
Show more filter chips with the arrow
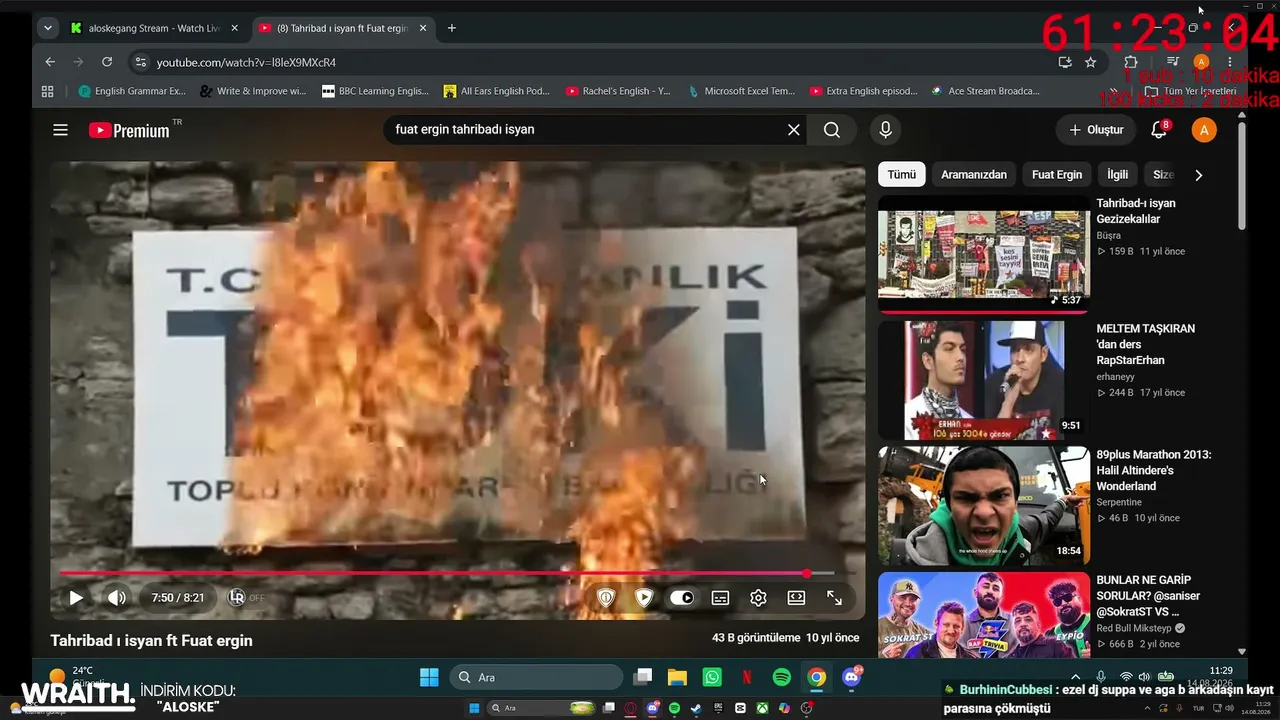pyautogui.click(x=1198, y=175)
